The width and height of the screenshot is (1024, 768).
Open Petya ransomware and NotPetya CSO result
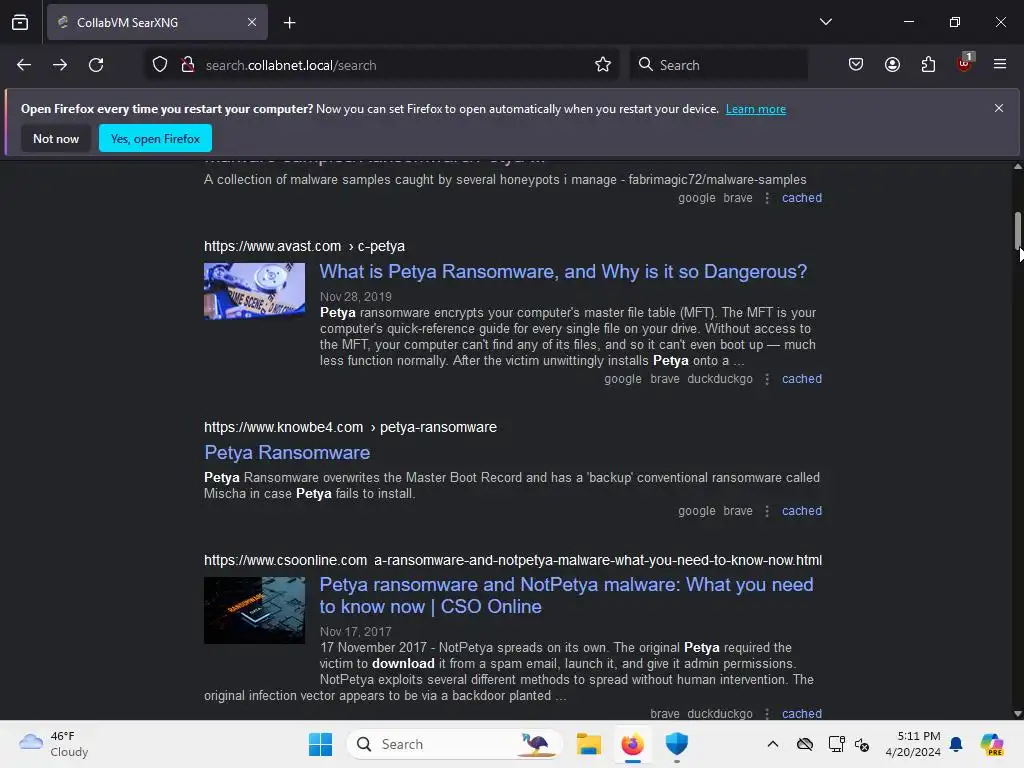click(x=566, y=596)
